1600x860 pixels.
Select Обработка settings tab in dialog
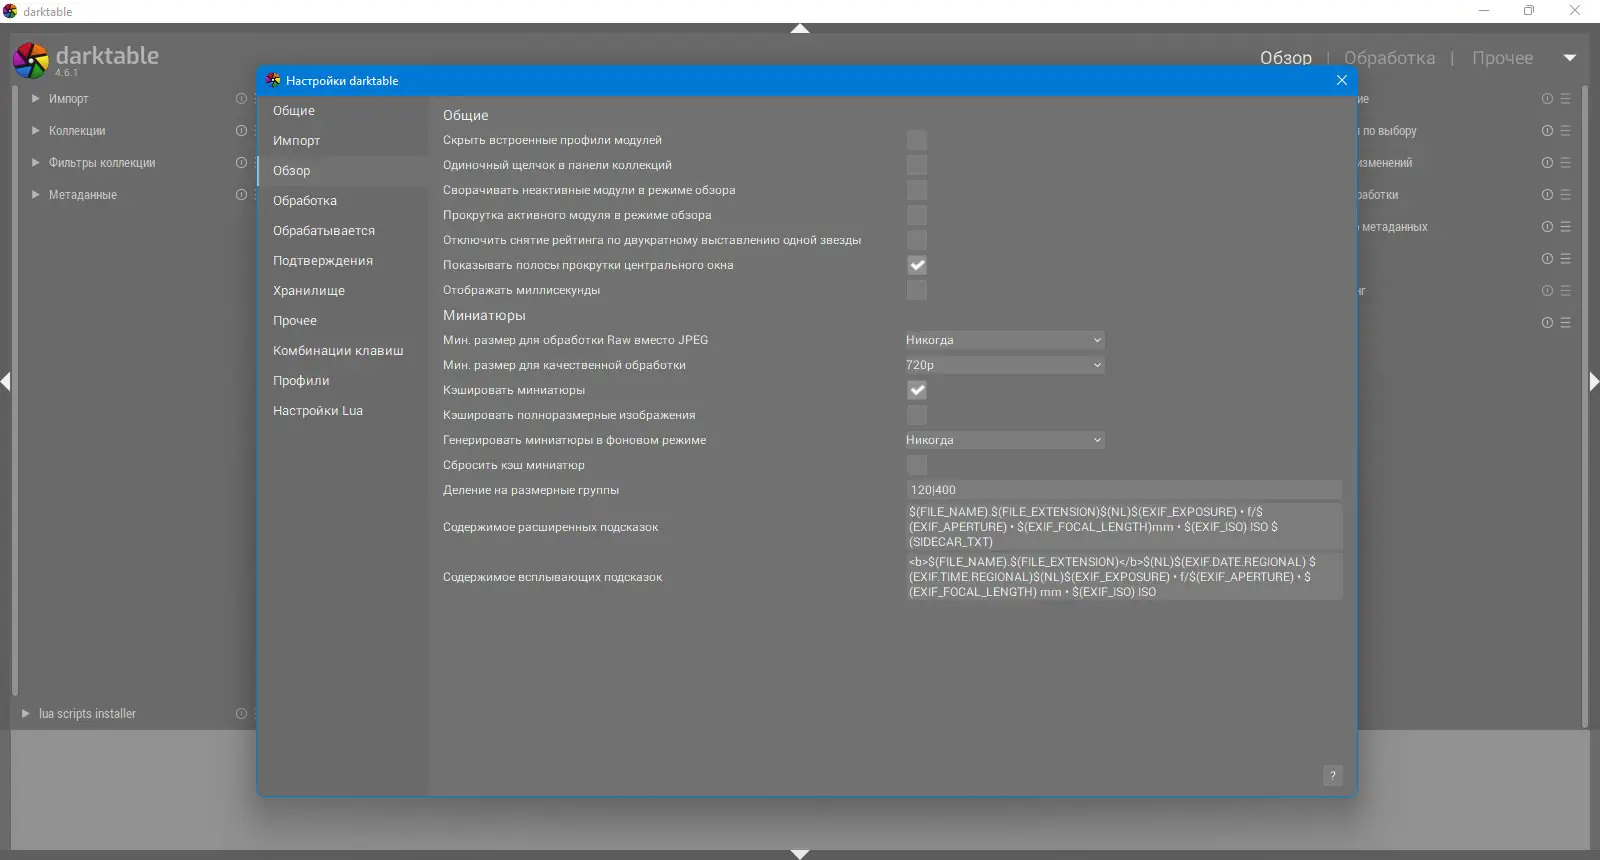(x=342, y=201)
